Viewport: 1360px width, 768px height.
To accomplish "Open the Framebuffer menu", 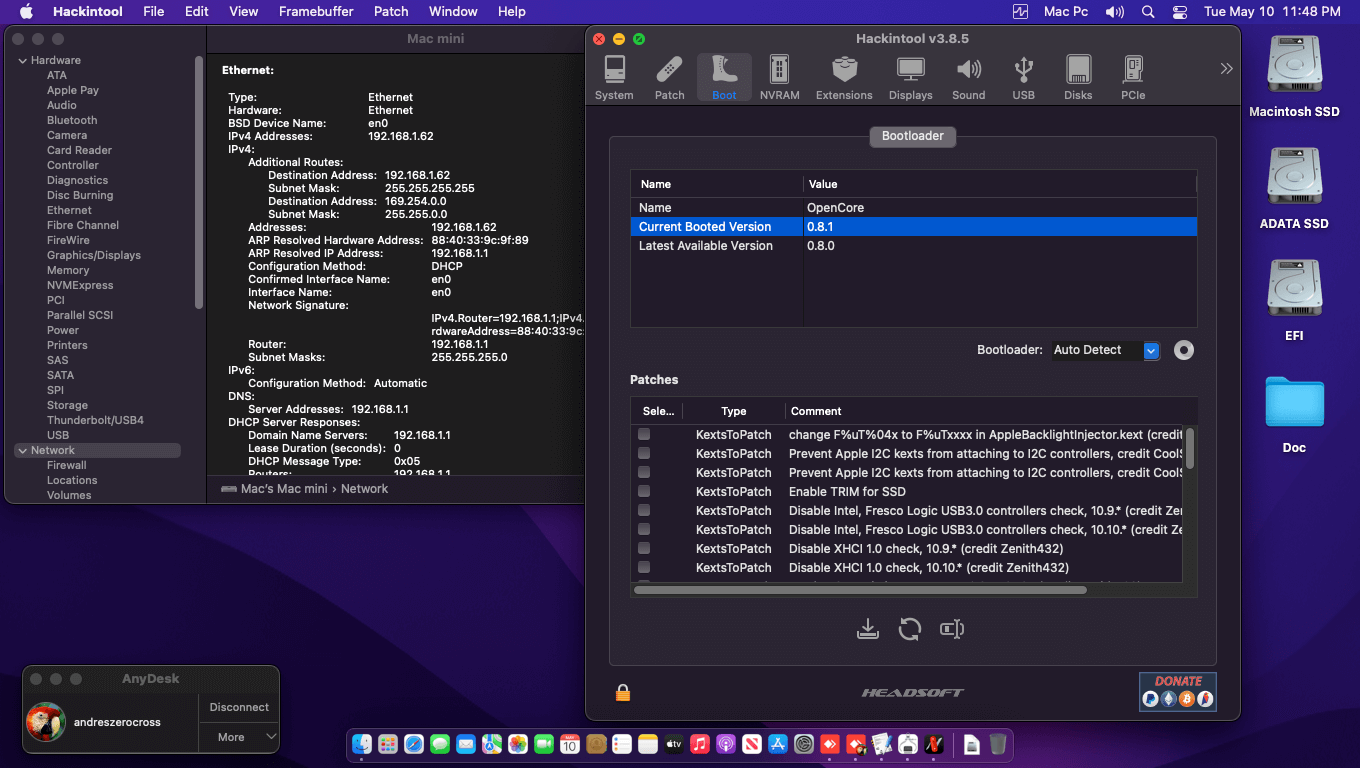I will (x=317, y=12).
